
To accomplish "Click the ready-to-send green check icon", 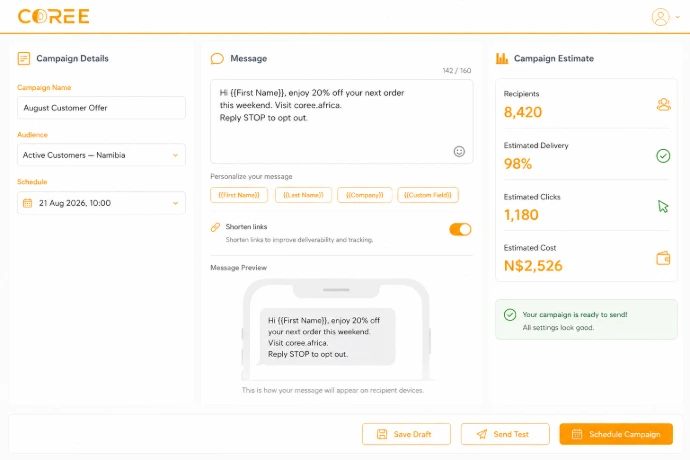I will (x=510, y=315).
